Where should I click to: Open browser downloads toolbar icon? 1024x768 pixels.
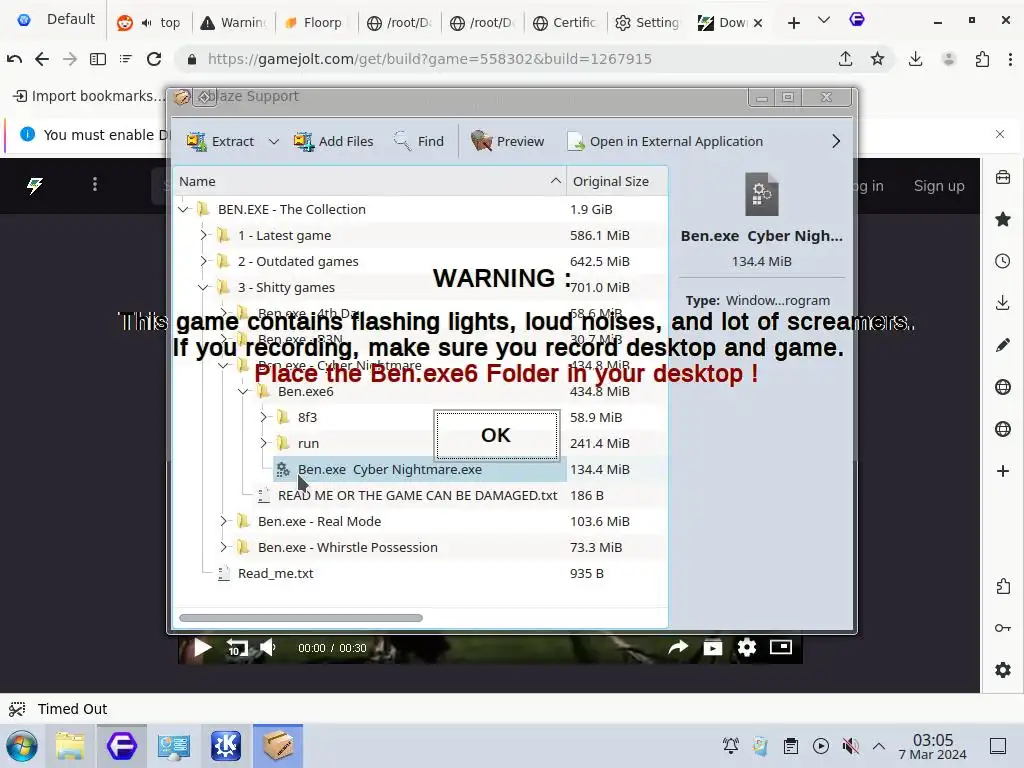pos(916,59)
